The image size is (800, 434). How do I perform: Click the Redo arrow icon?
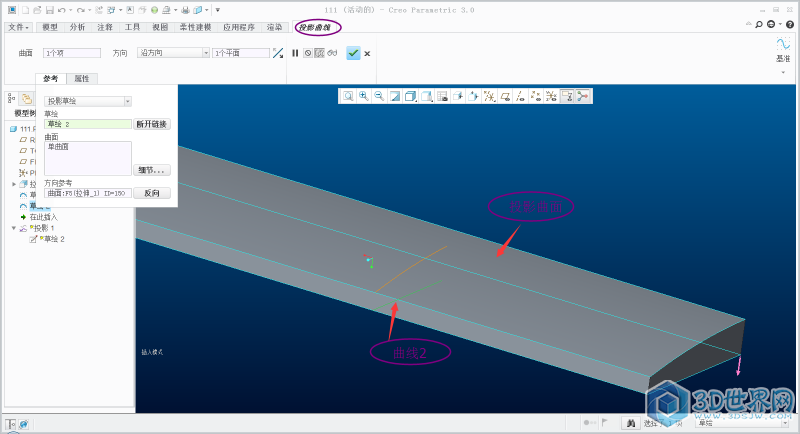[x=80, y=10]
